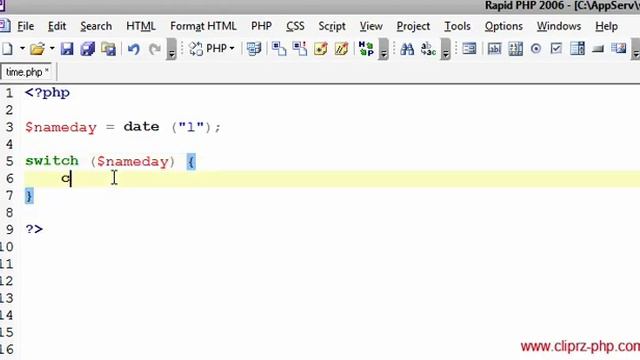Open the CSS menu

tap(295, 26)
